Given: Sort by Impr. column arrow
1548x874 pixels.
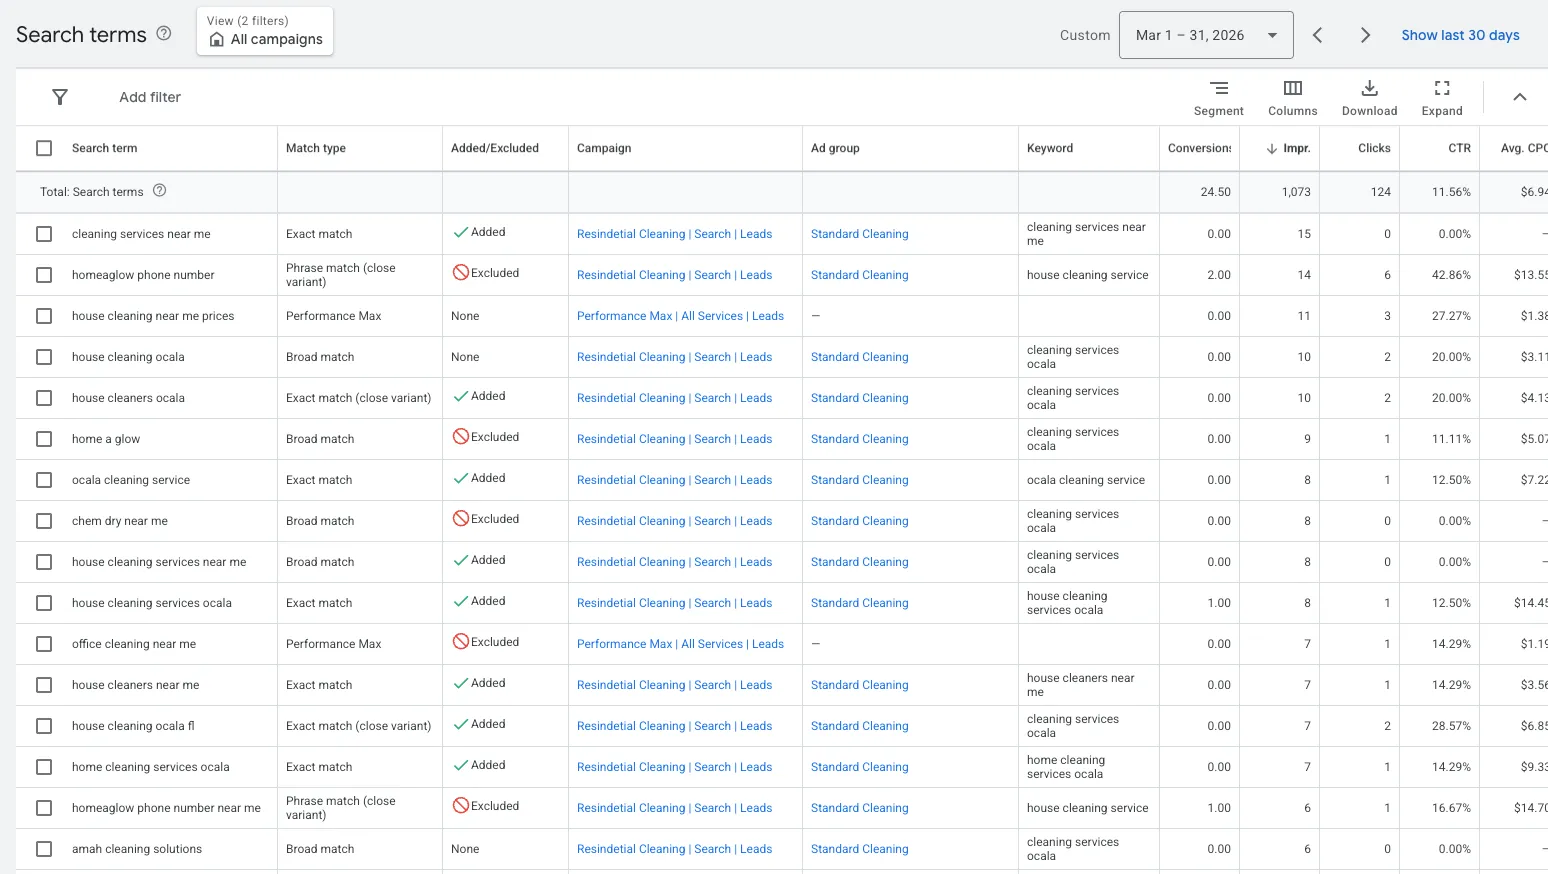Looking at the screenshot, I should click(1272, 148).
